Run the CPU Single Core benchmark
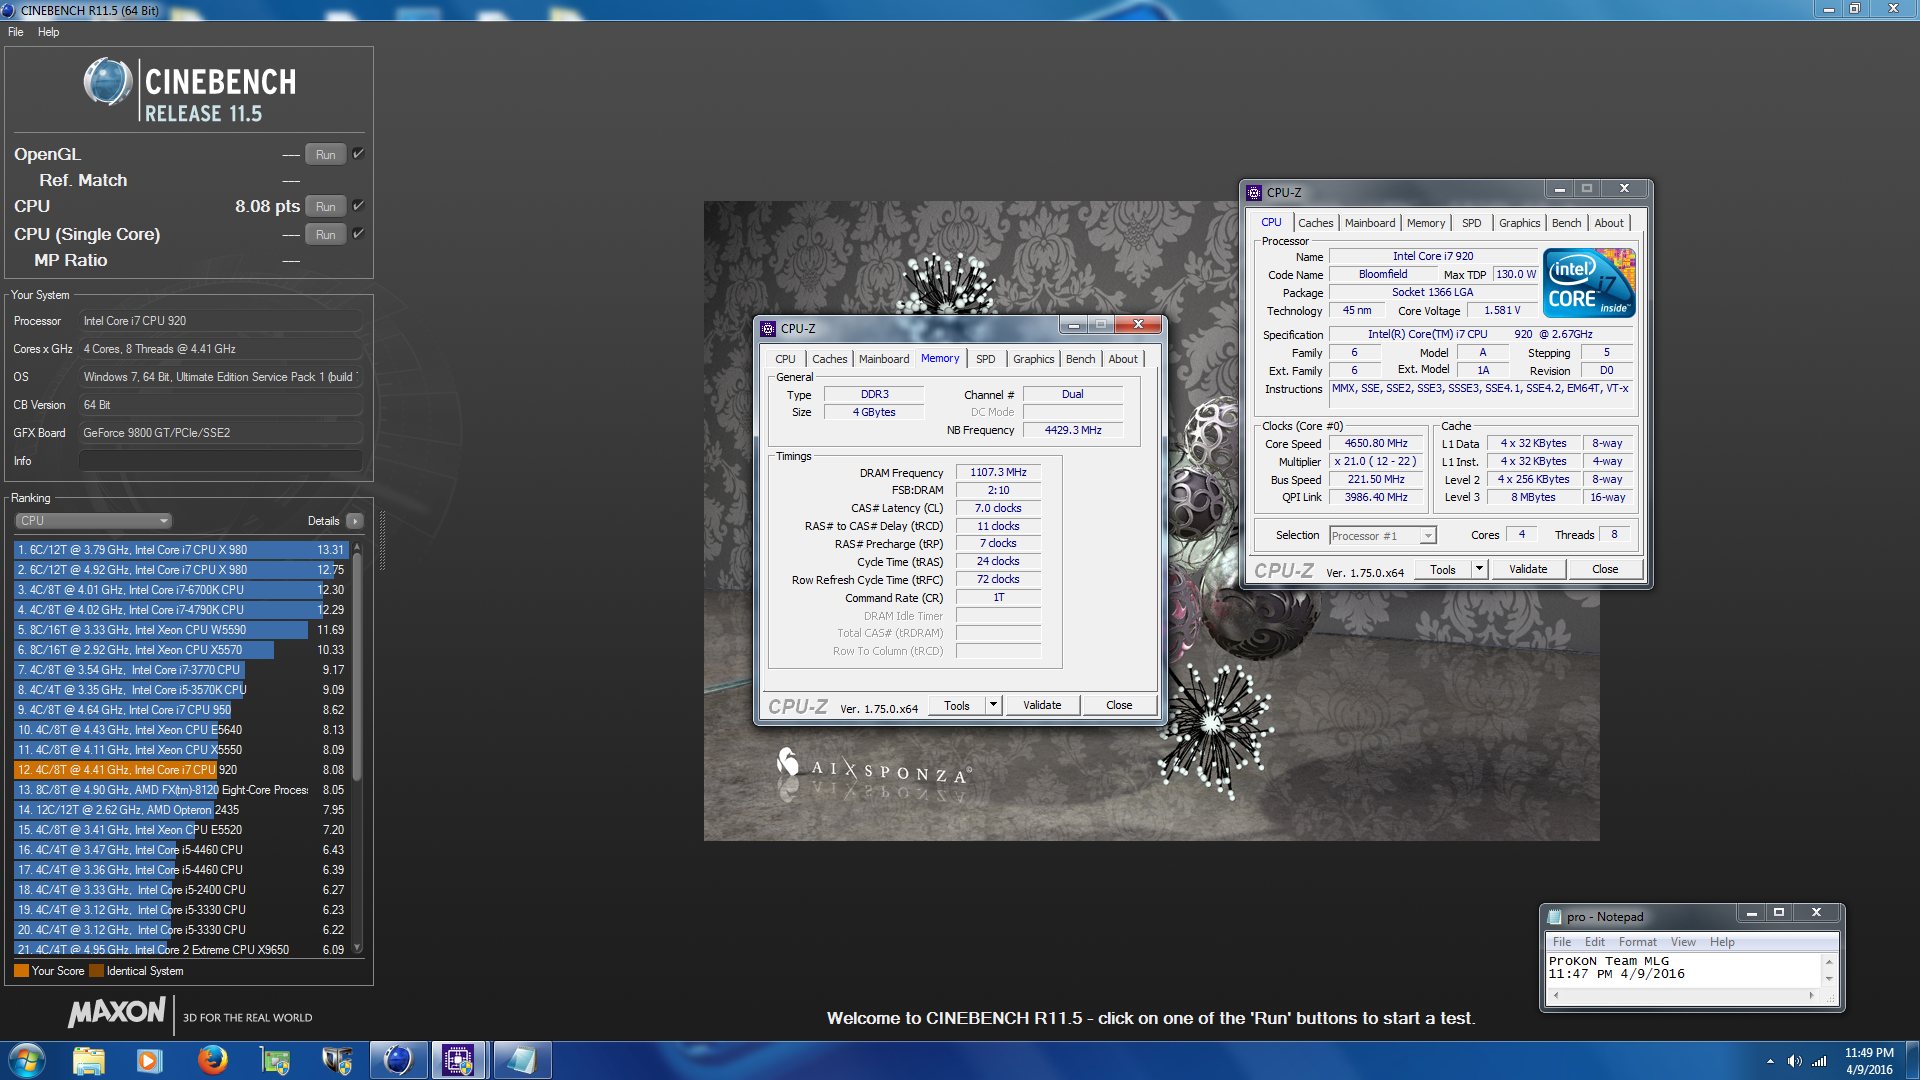This screenshot has width=1920, height=1080. point(326,234)
